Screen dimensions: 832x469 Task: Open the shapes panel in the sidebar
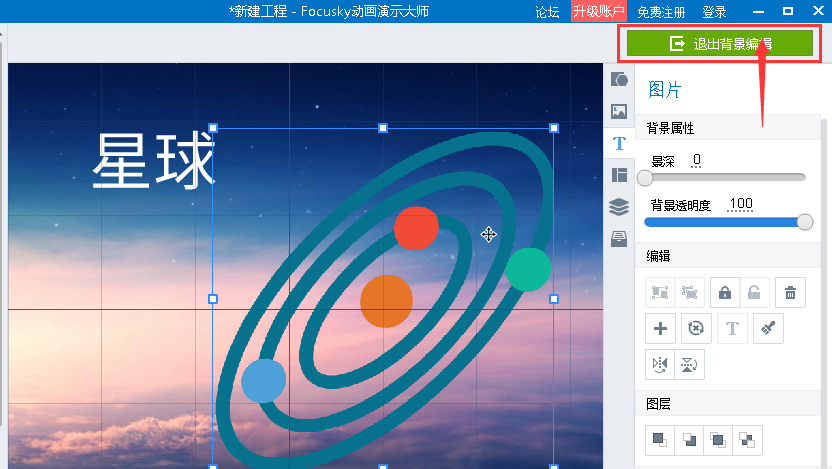point(619,80)
